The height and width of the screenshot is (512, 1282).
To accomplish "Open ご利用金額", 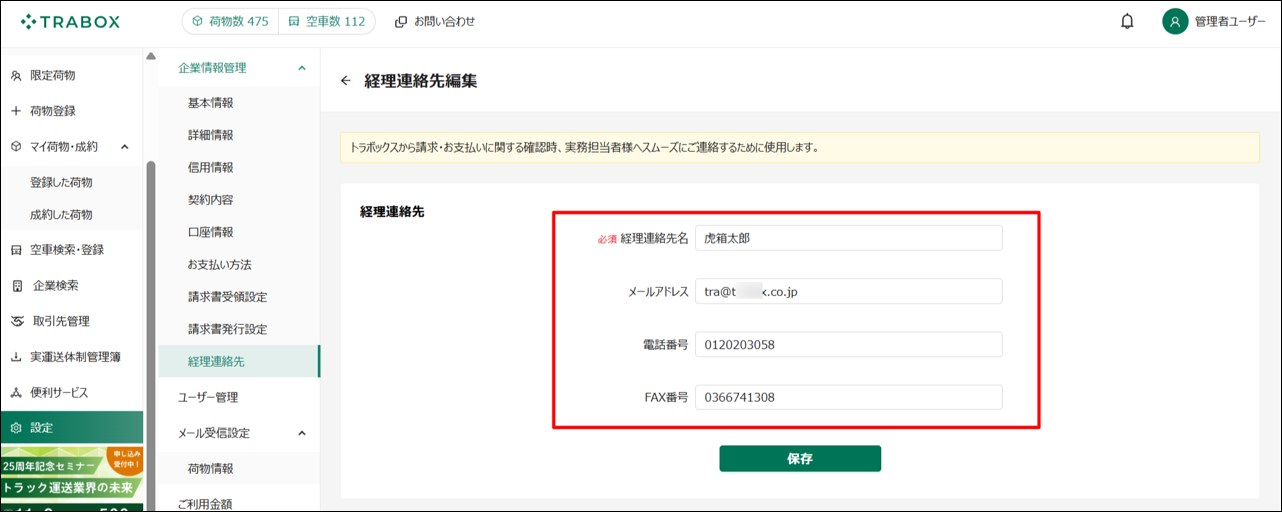I will pos(205,504).
